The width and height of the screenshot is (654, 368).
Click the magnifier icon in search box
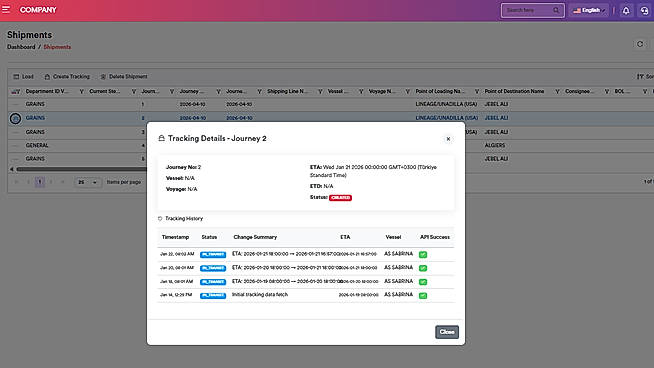tap(556, 10)
